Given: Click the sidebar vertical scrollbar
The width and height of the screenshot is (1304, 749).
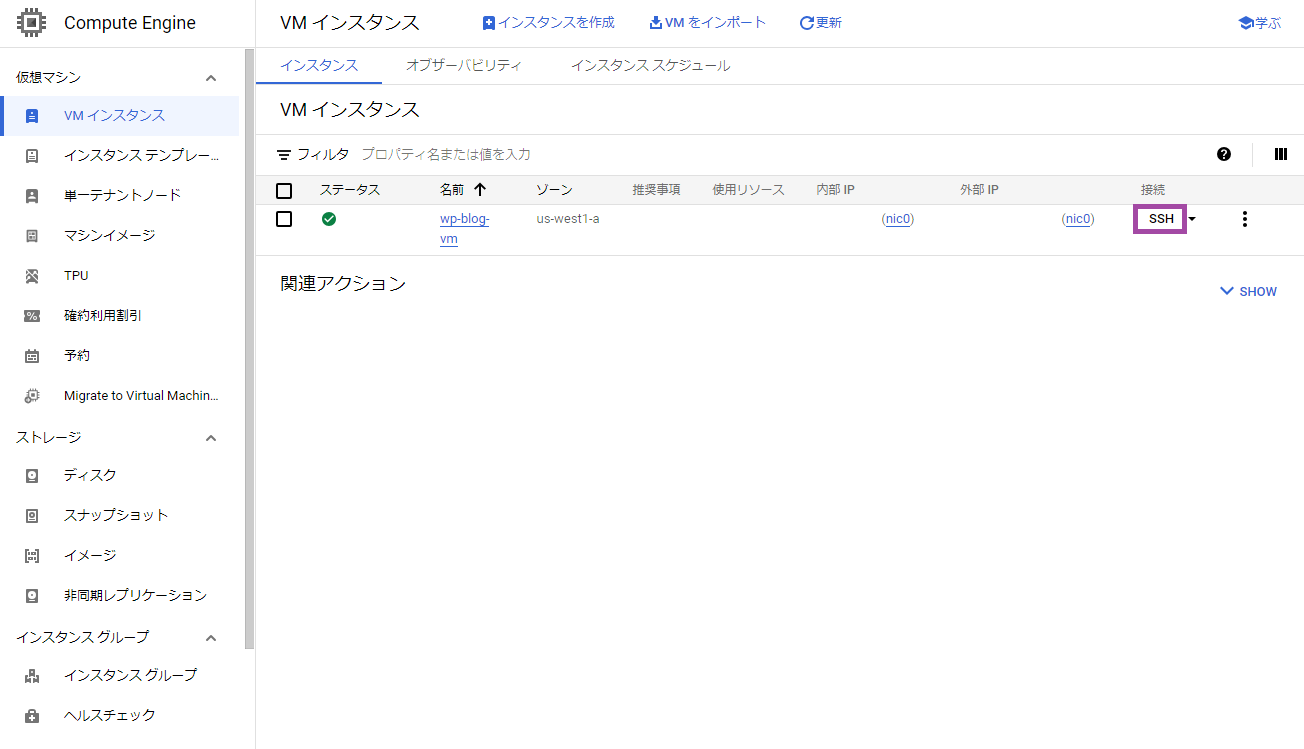Looking at the screenshot, I should (x=250, y=350).
